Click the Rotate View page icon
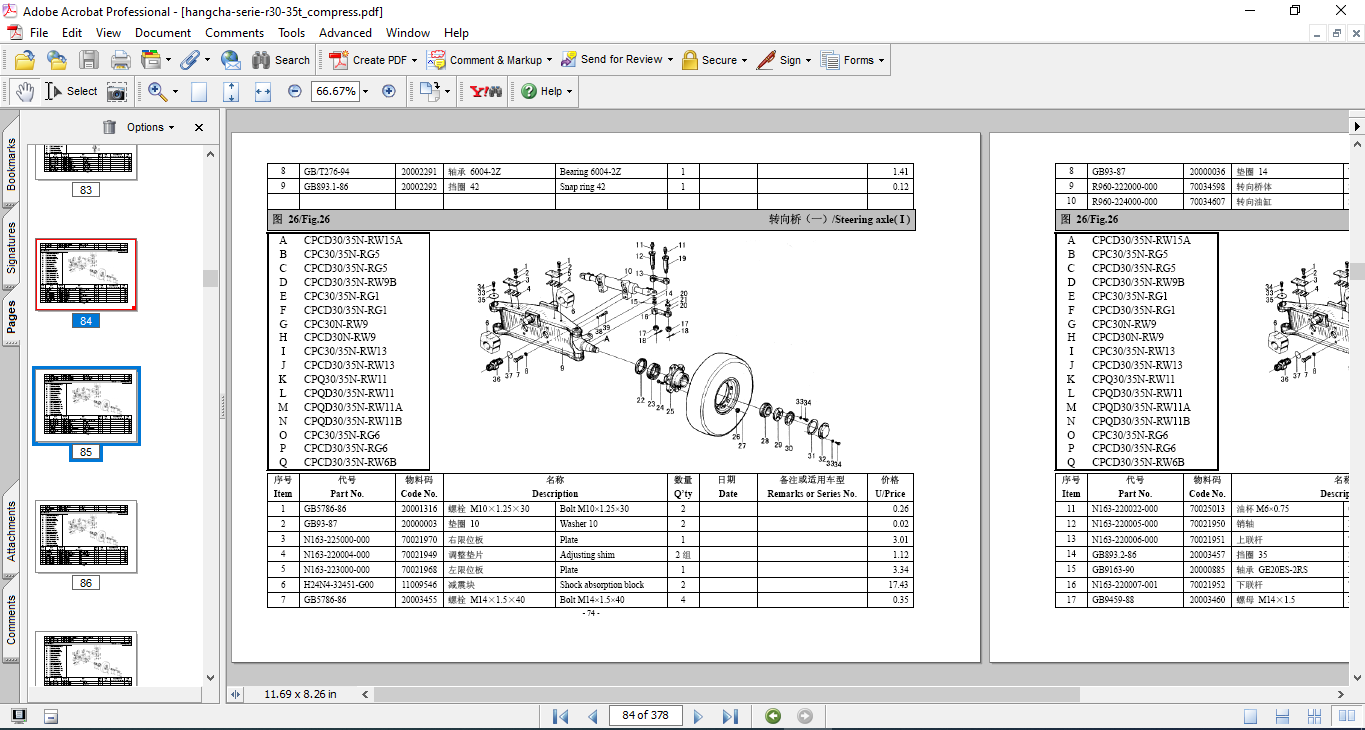This screenshot has width=1365, height=730. (429, 91)
